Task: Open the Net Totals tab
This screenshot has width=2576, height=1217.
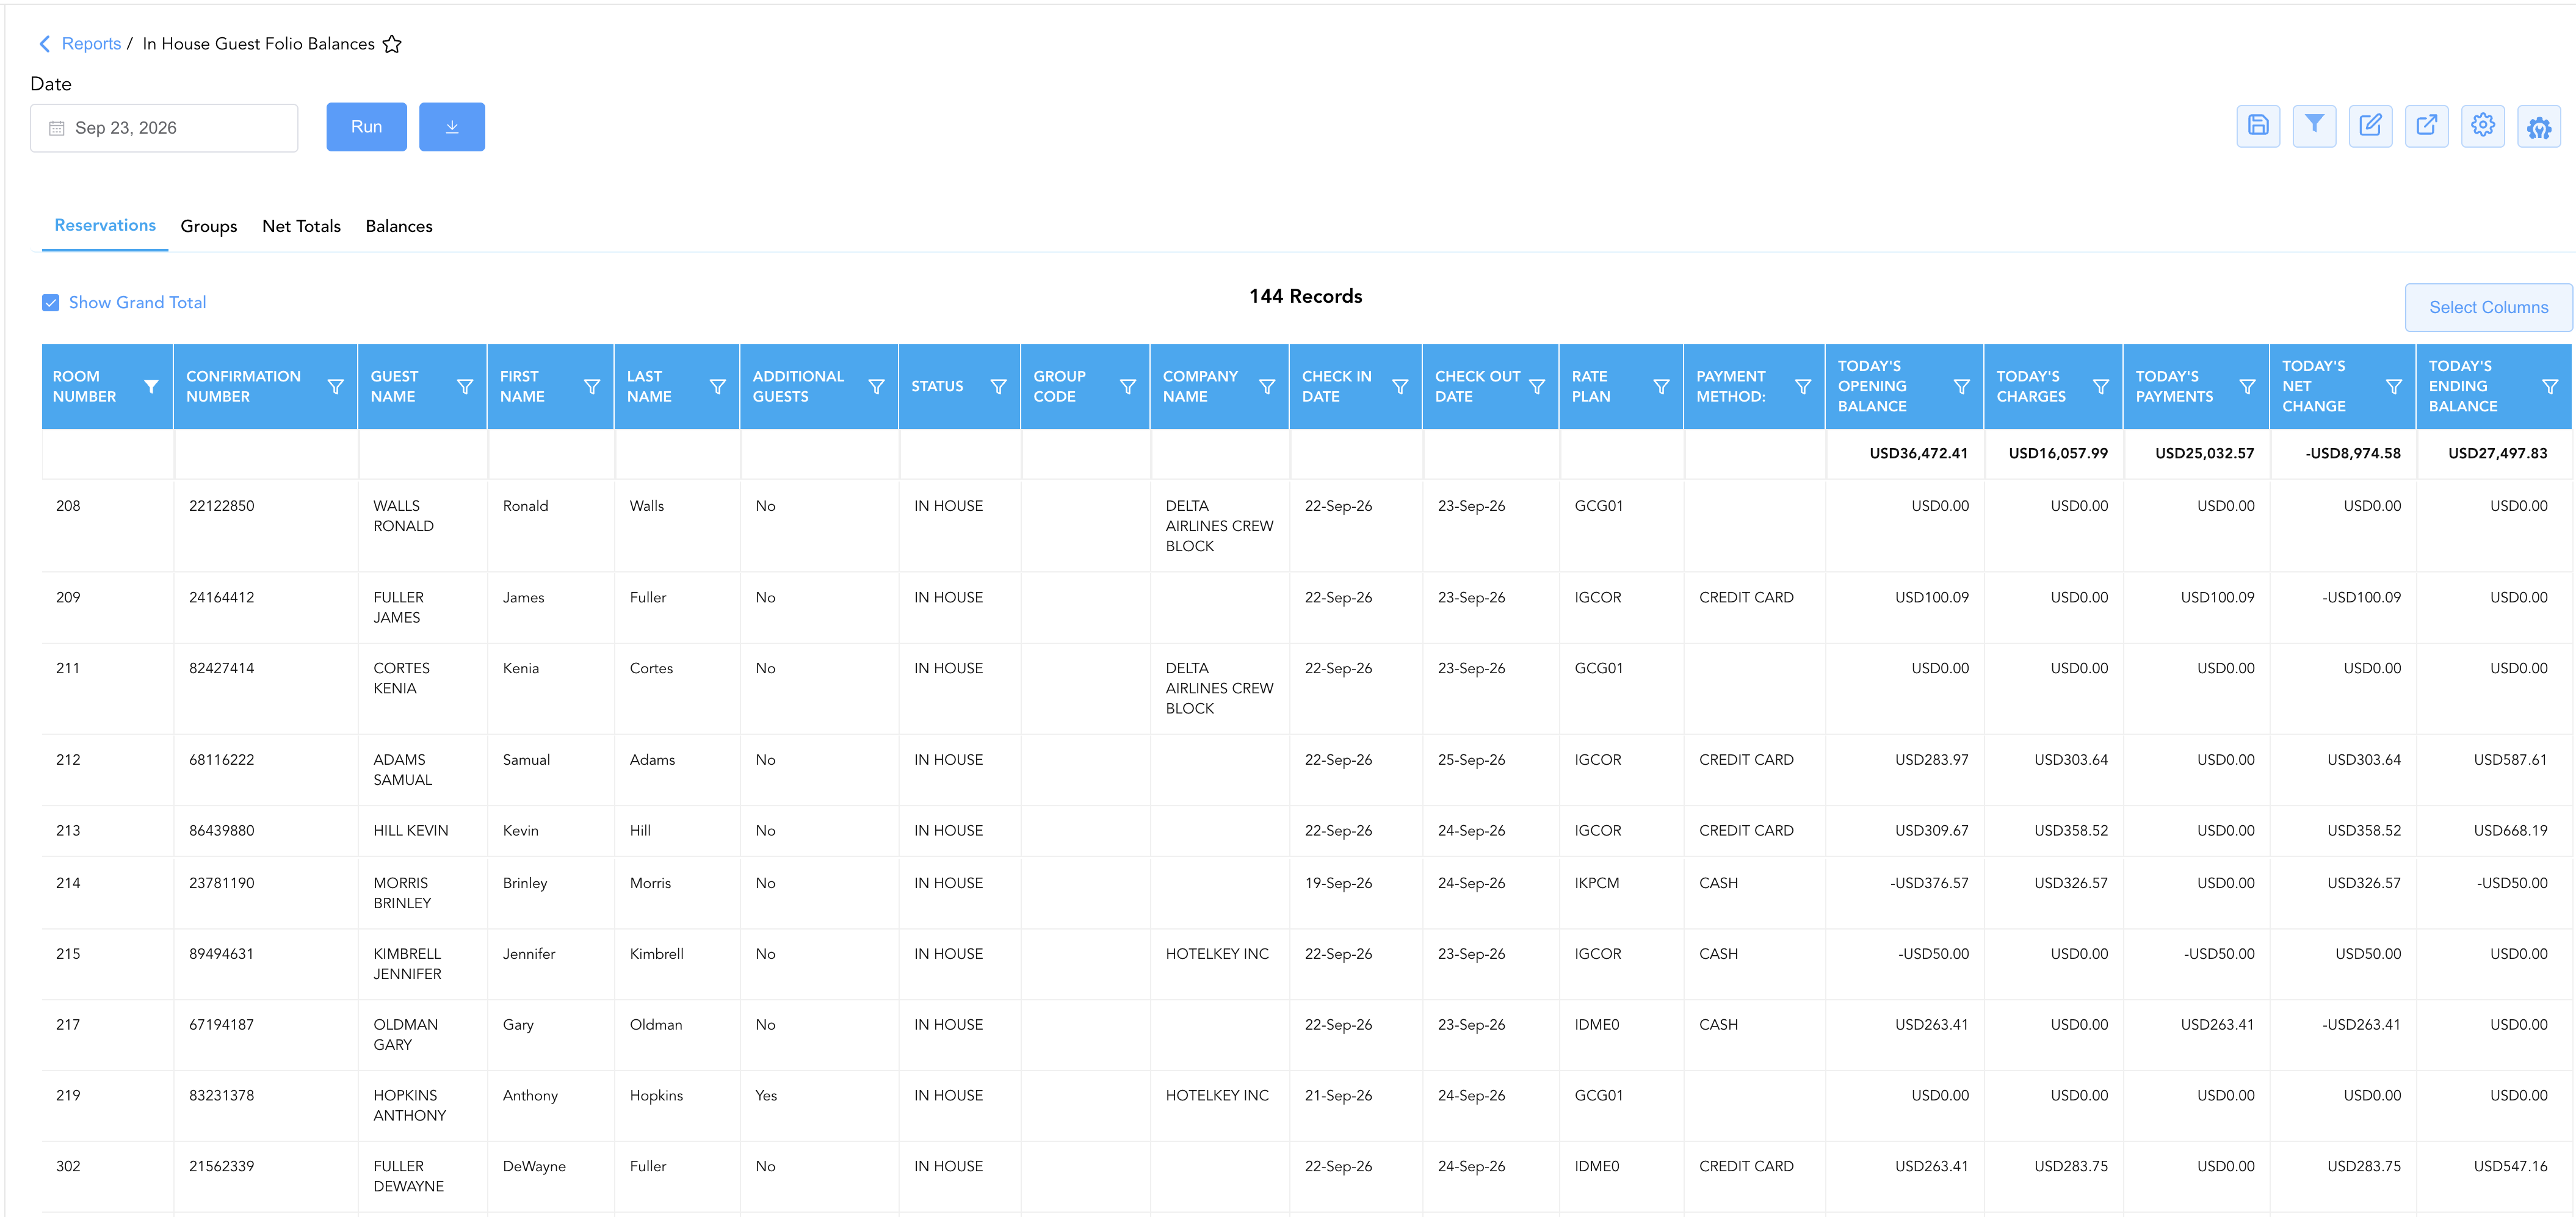Action: (x=301, y=227)
